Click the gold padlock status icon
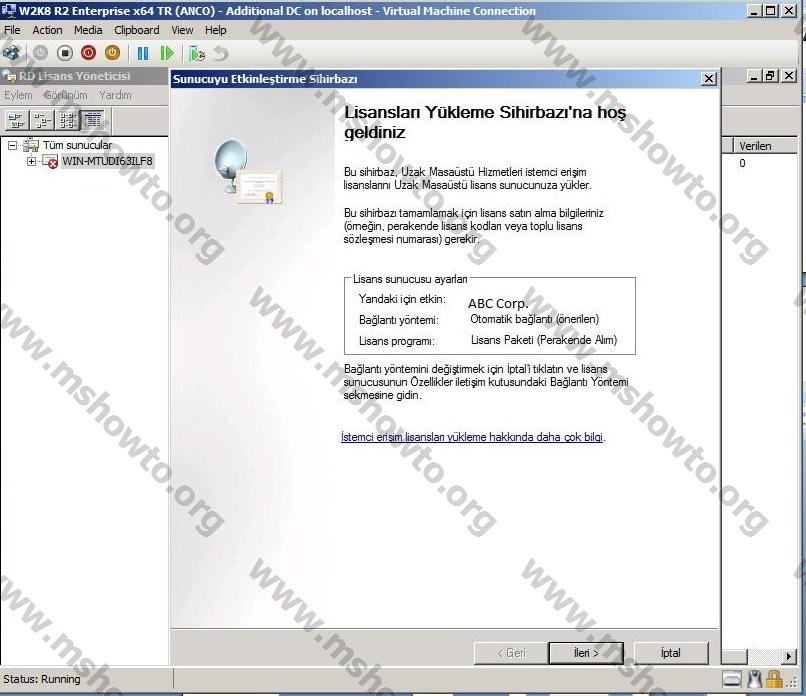The width and height of the screenshot is (806, 696). click(774, 680)
